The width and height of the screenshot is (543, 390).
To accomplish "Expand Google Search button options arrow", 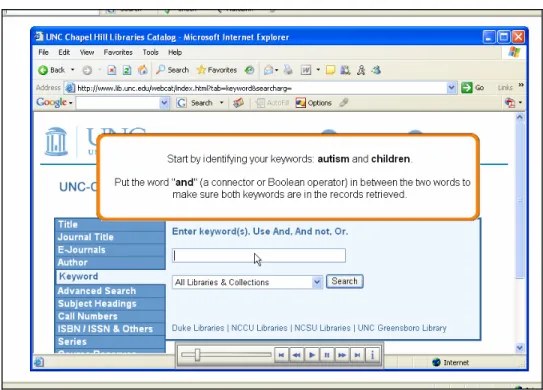I will [221, 103].
